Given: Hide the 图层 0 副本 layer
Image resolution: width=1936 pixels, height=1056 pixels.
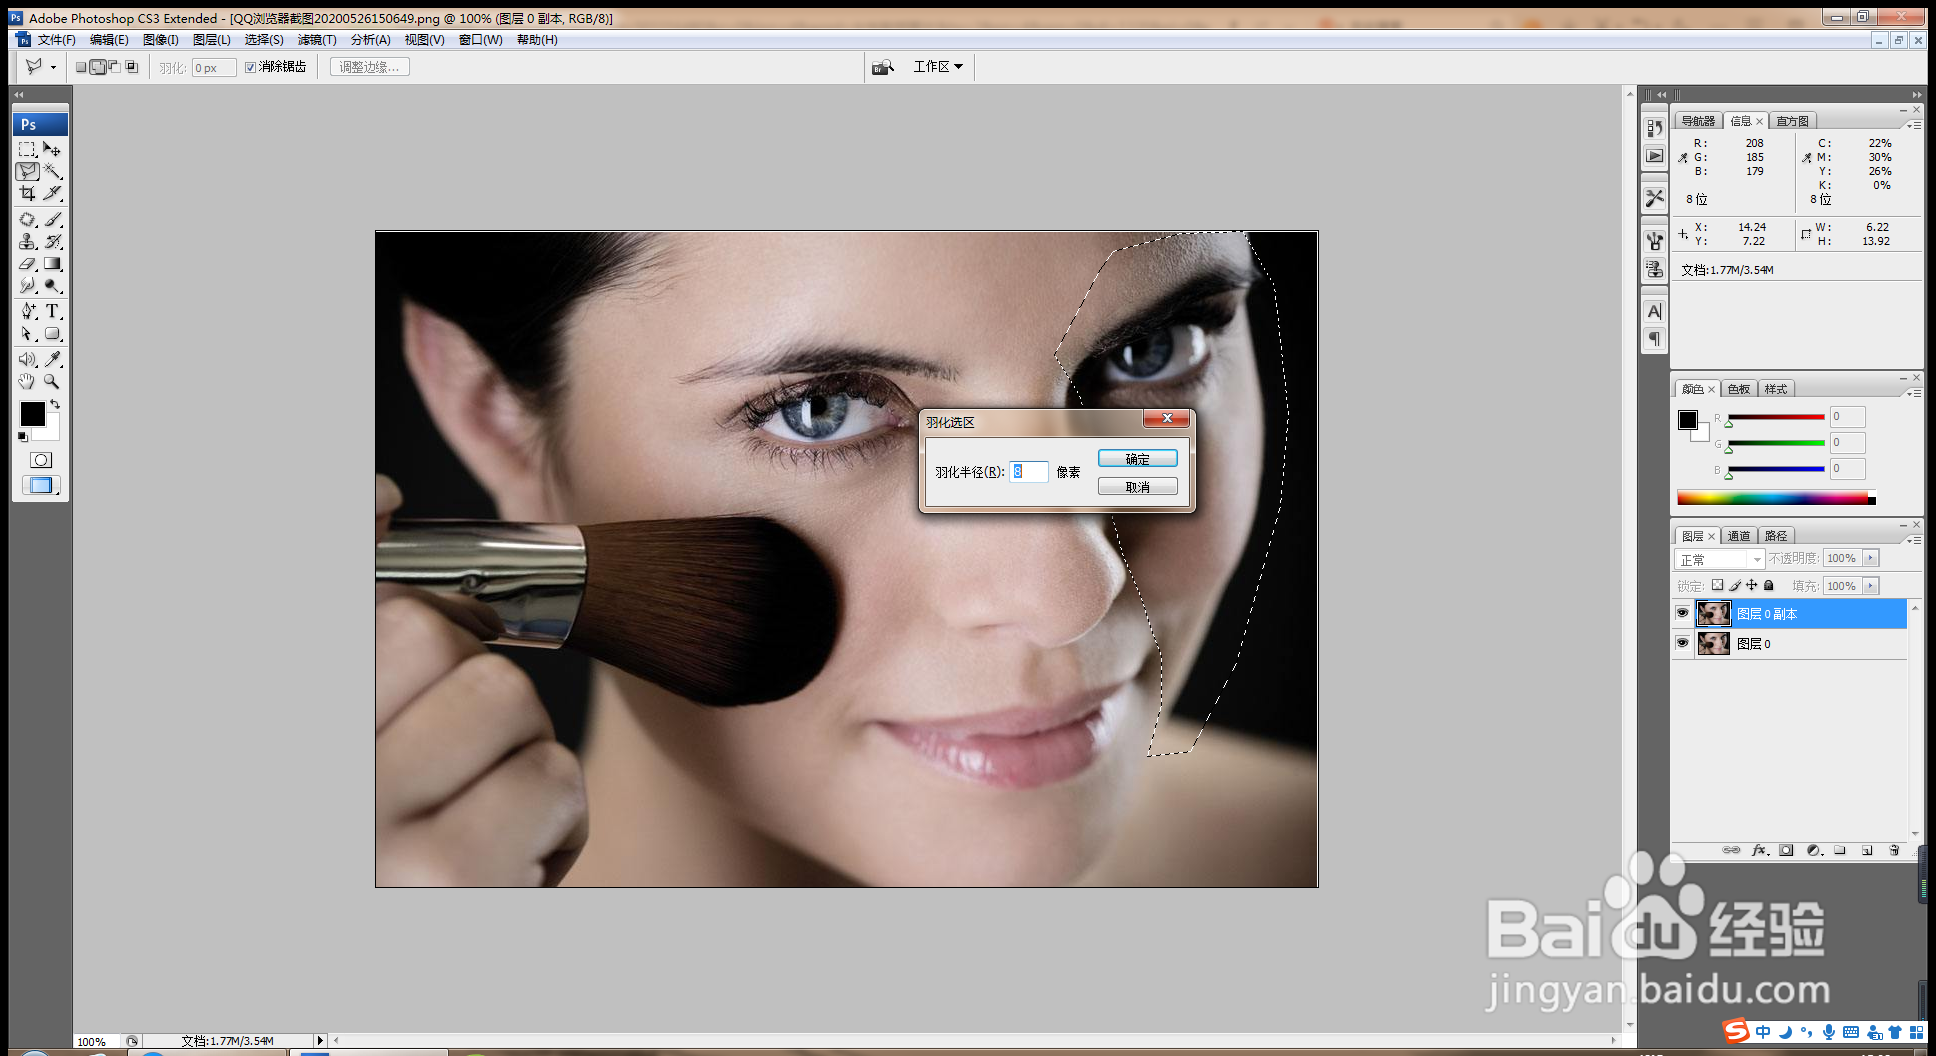Looking at the screenshot, I should tap(1682, 613).
